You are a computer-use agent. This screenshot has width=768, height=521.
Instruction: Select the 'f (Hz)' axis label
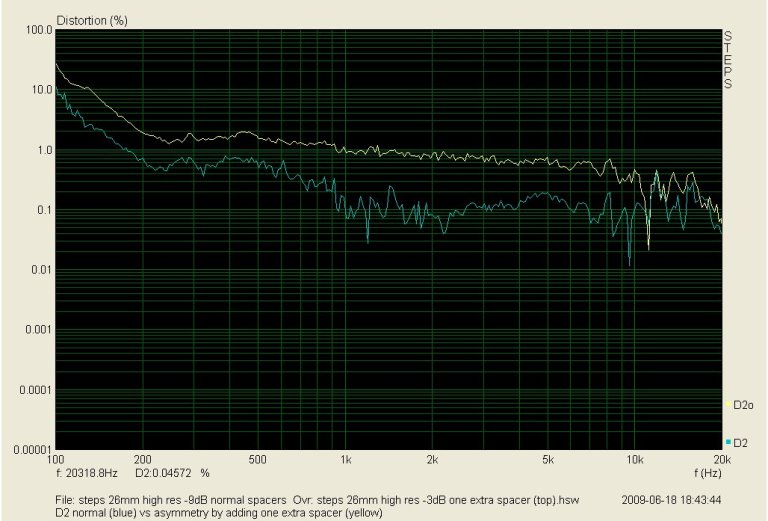tap(708, 473)
